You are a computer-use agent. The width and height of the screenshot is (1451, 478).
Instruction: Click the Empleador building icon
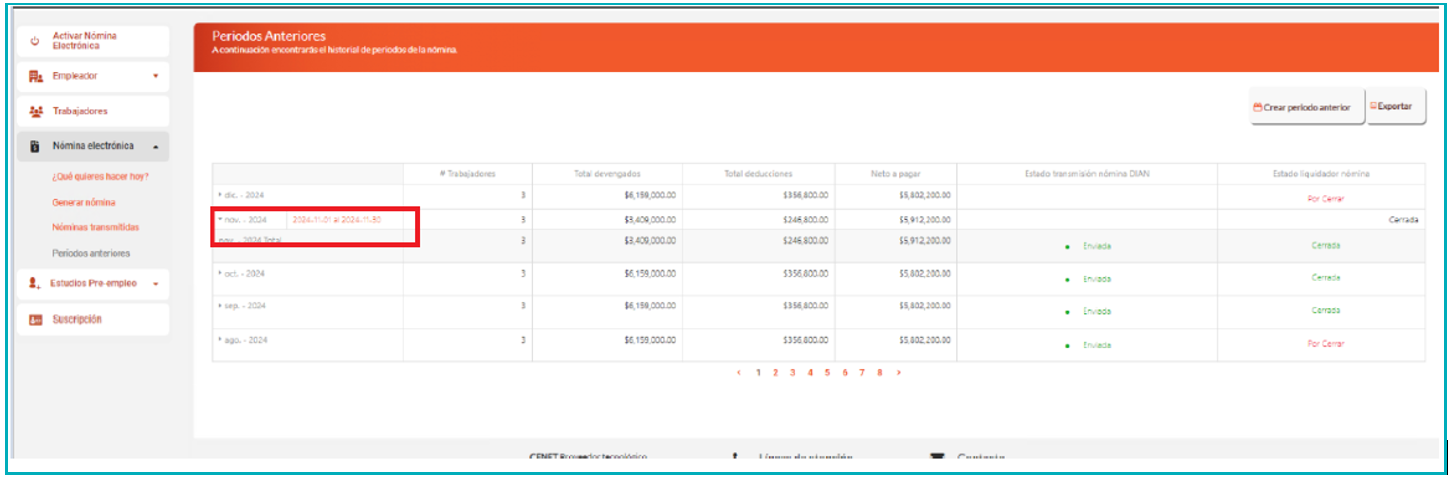[x=35, y=76]
